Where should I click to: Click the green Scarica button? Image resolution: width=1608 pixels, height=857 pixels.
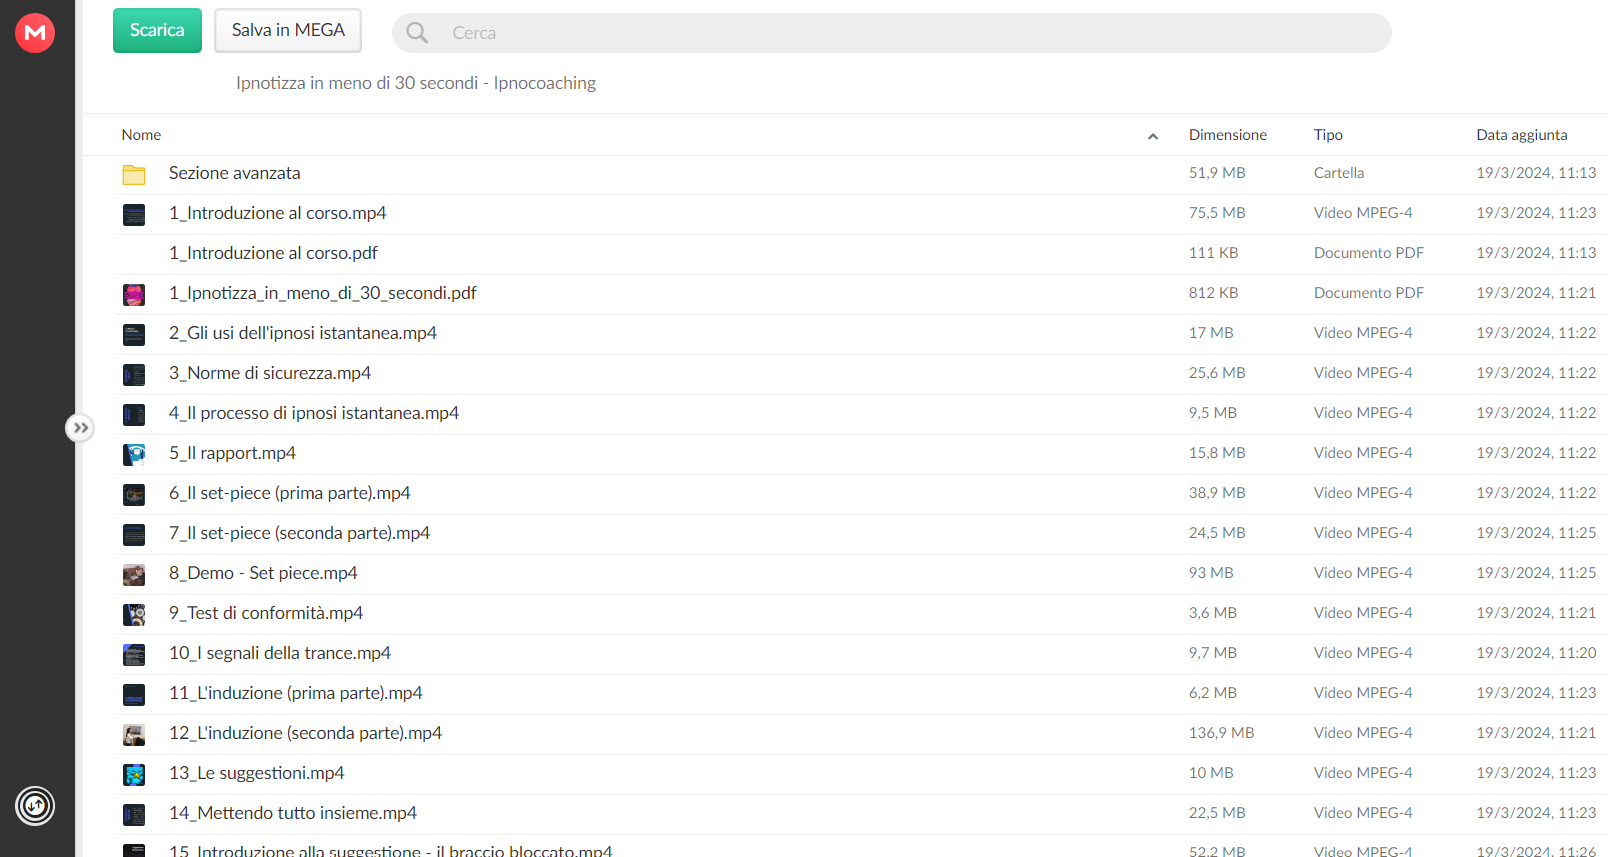click(x=157, y=30)
